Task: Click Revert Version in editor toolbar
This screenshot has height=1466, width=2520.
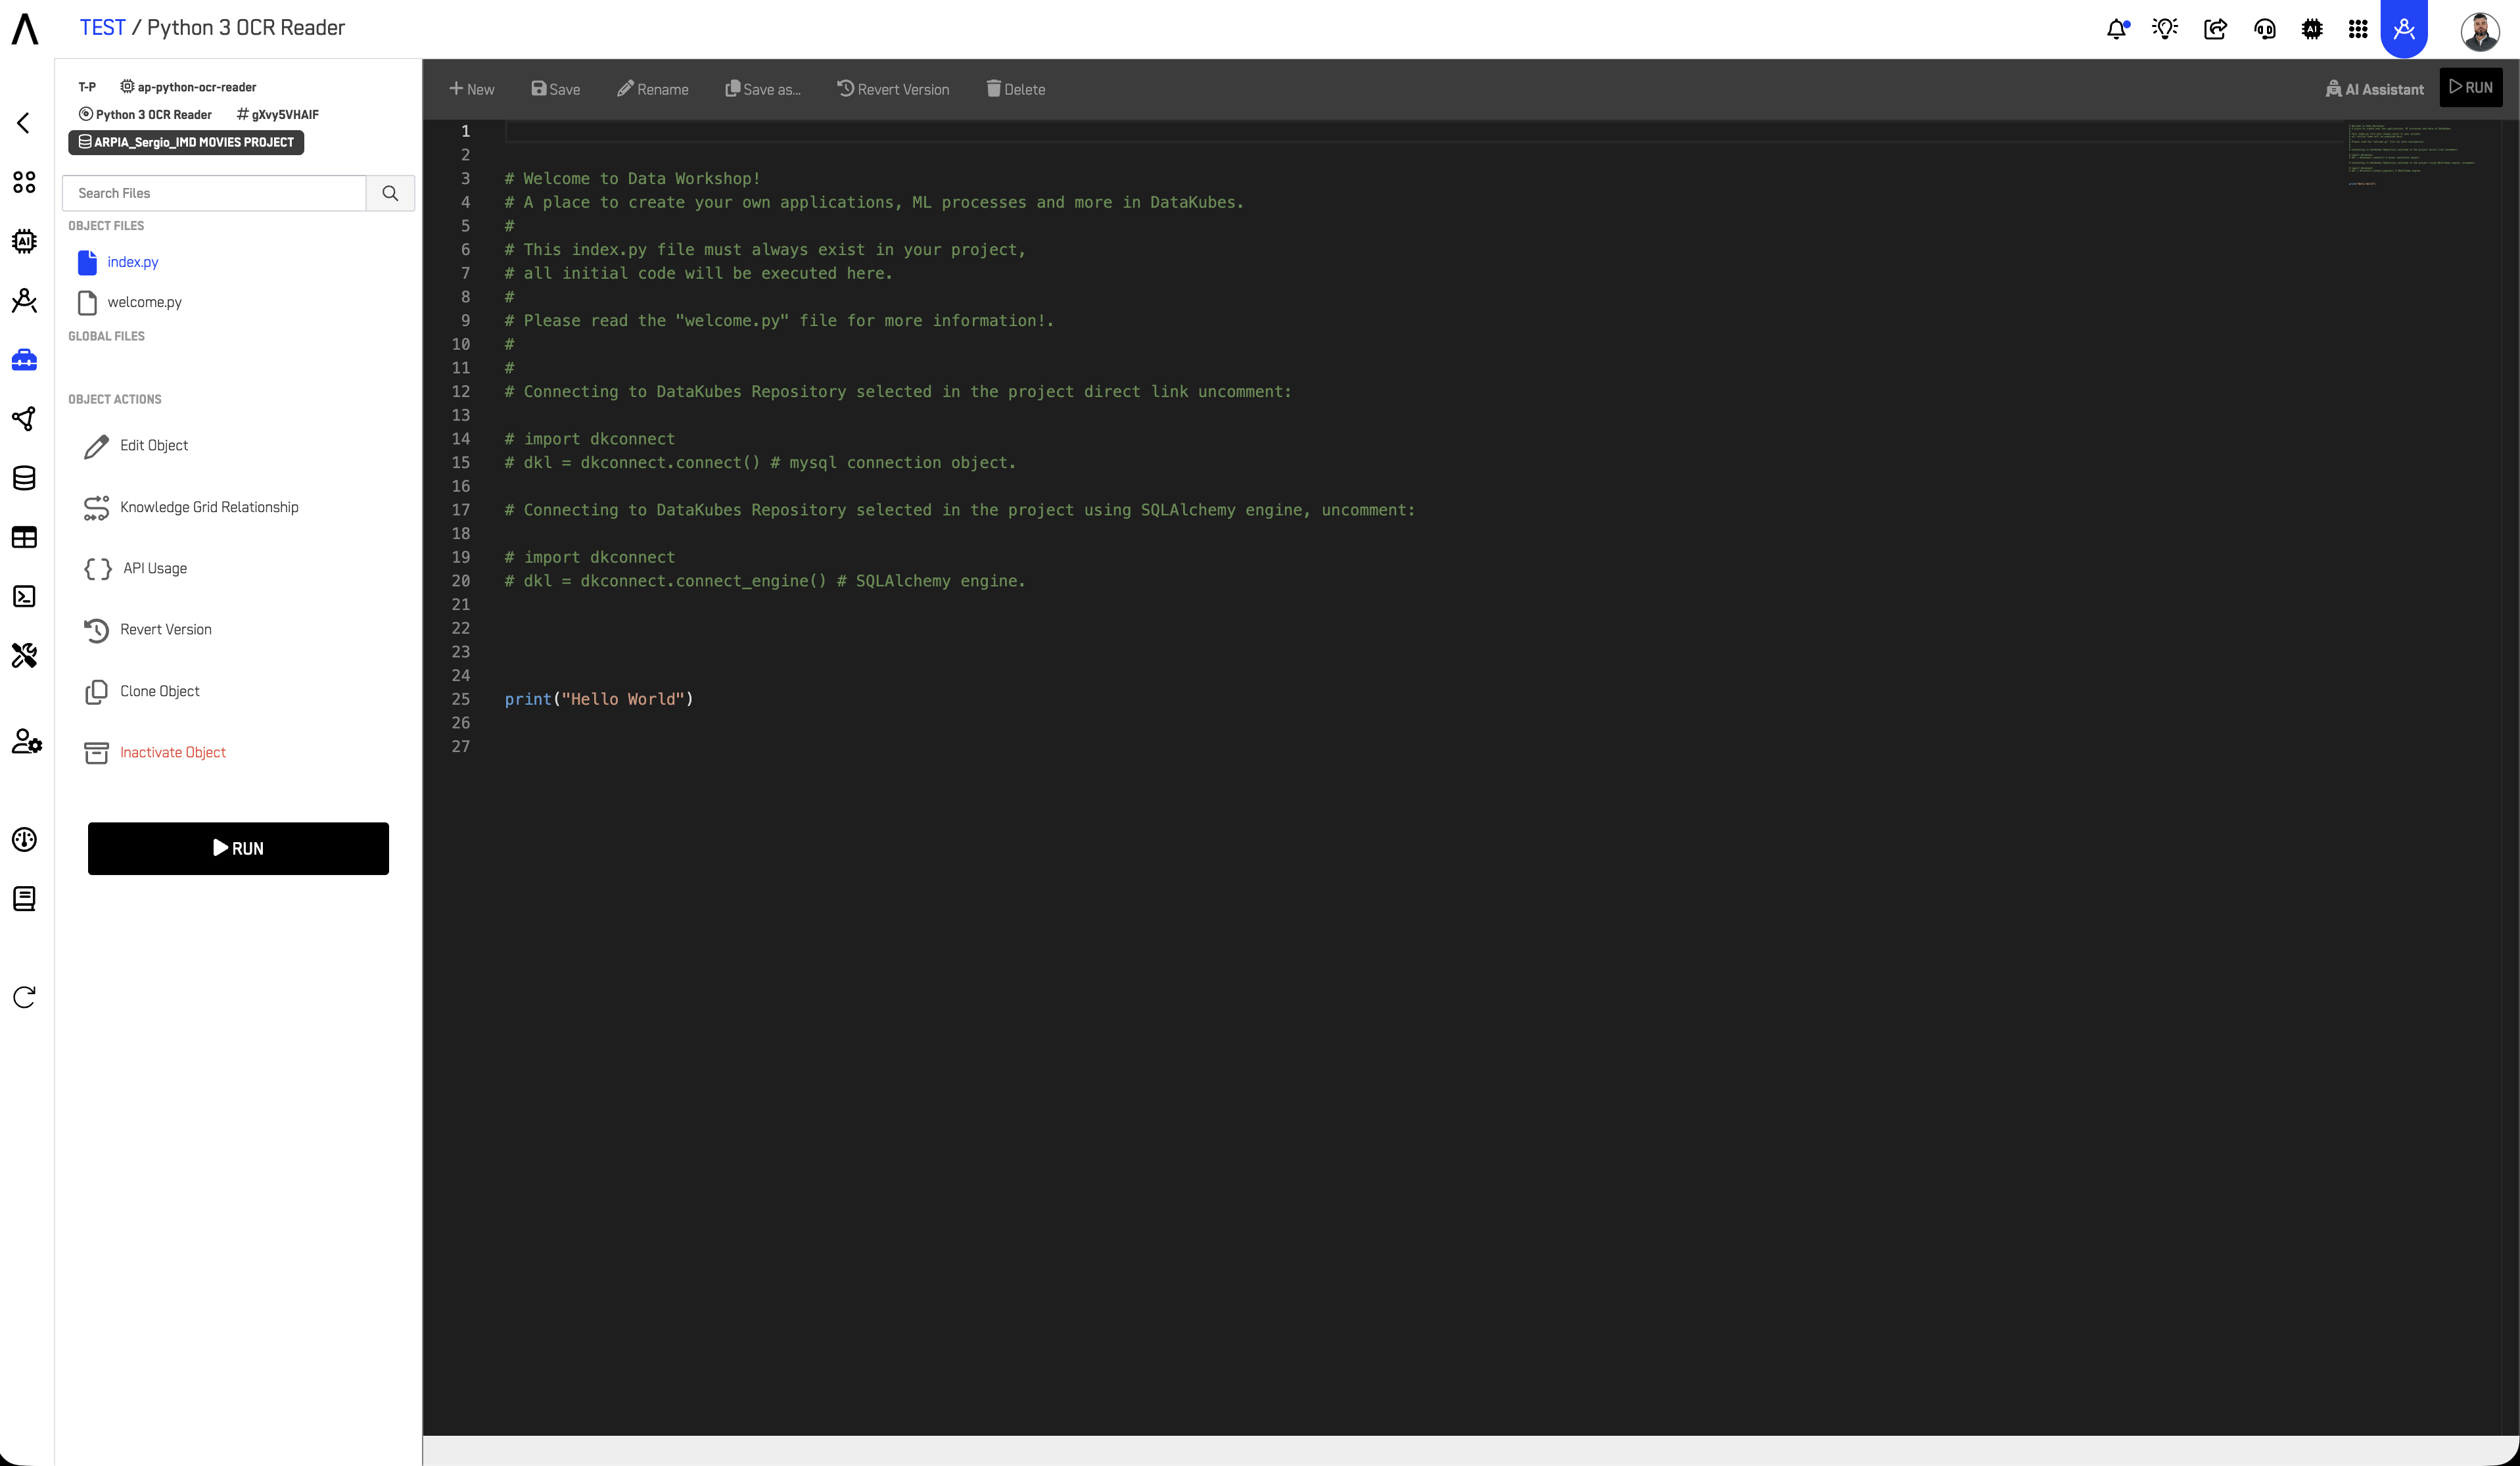Action: [893, 89]
